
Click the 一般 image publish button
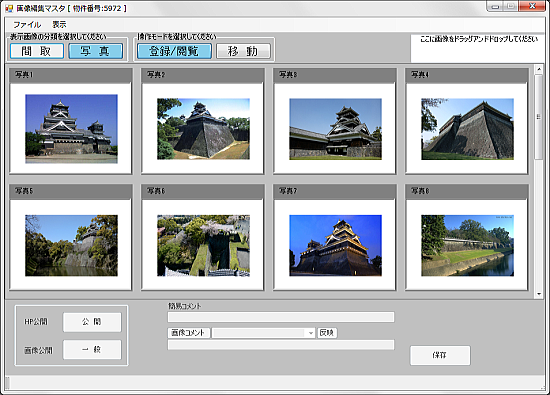[92, 349]
